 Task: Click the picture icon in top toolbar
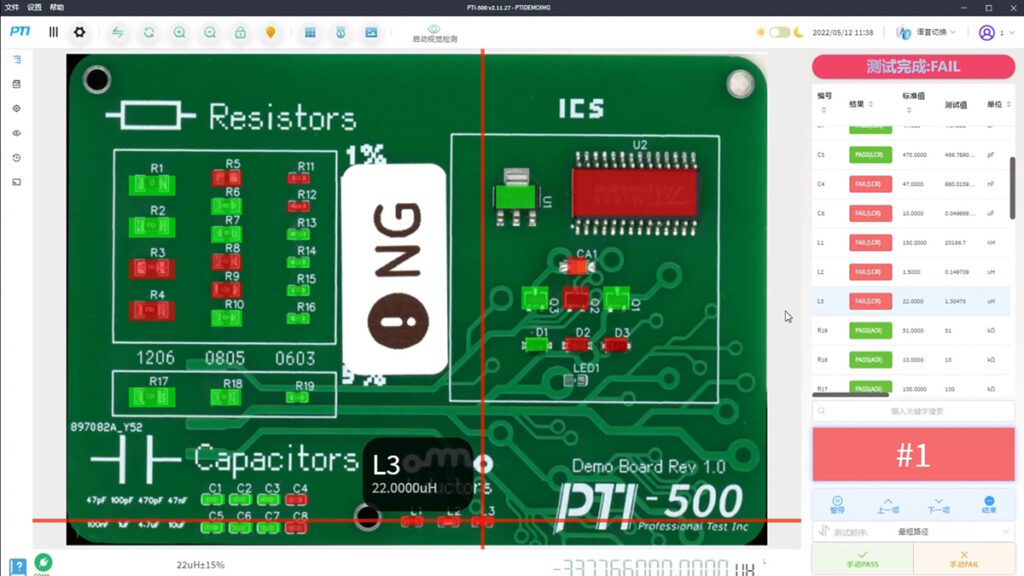[371, 32]
